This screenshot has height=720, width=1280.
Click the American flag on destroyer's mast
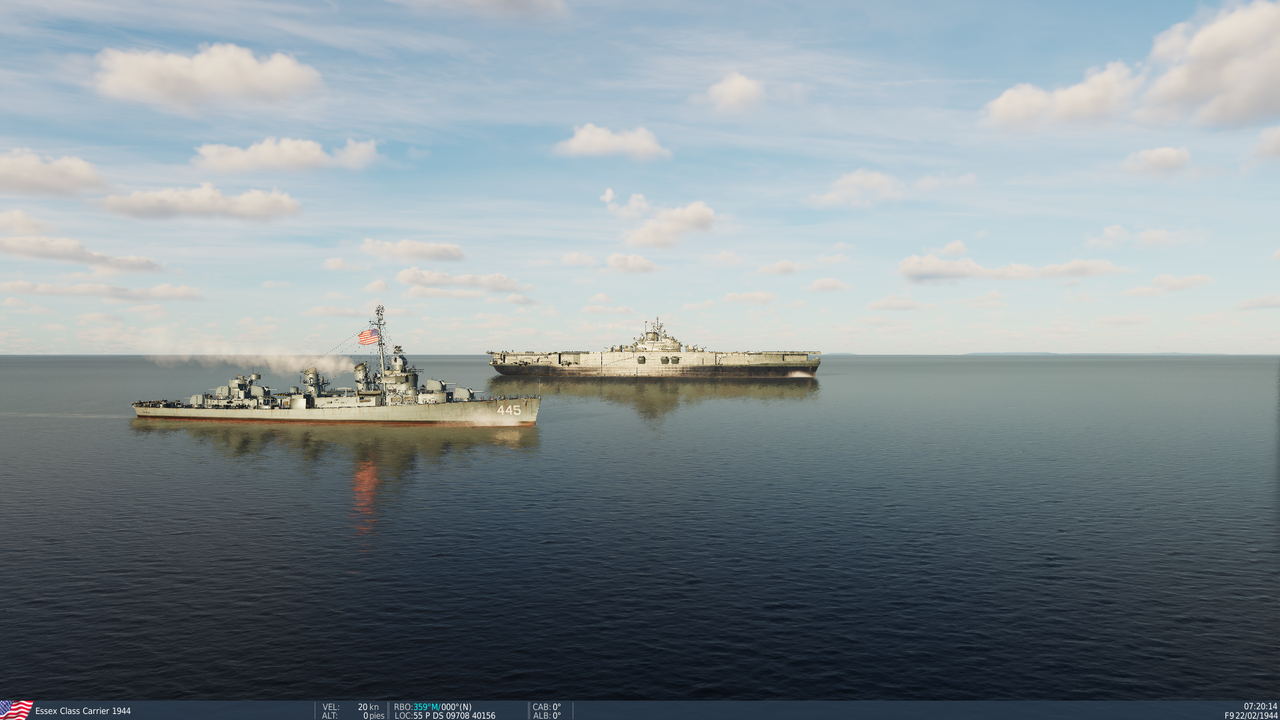pyautogui.click(x=369, y=337)
